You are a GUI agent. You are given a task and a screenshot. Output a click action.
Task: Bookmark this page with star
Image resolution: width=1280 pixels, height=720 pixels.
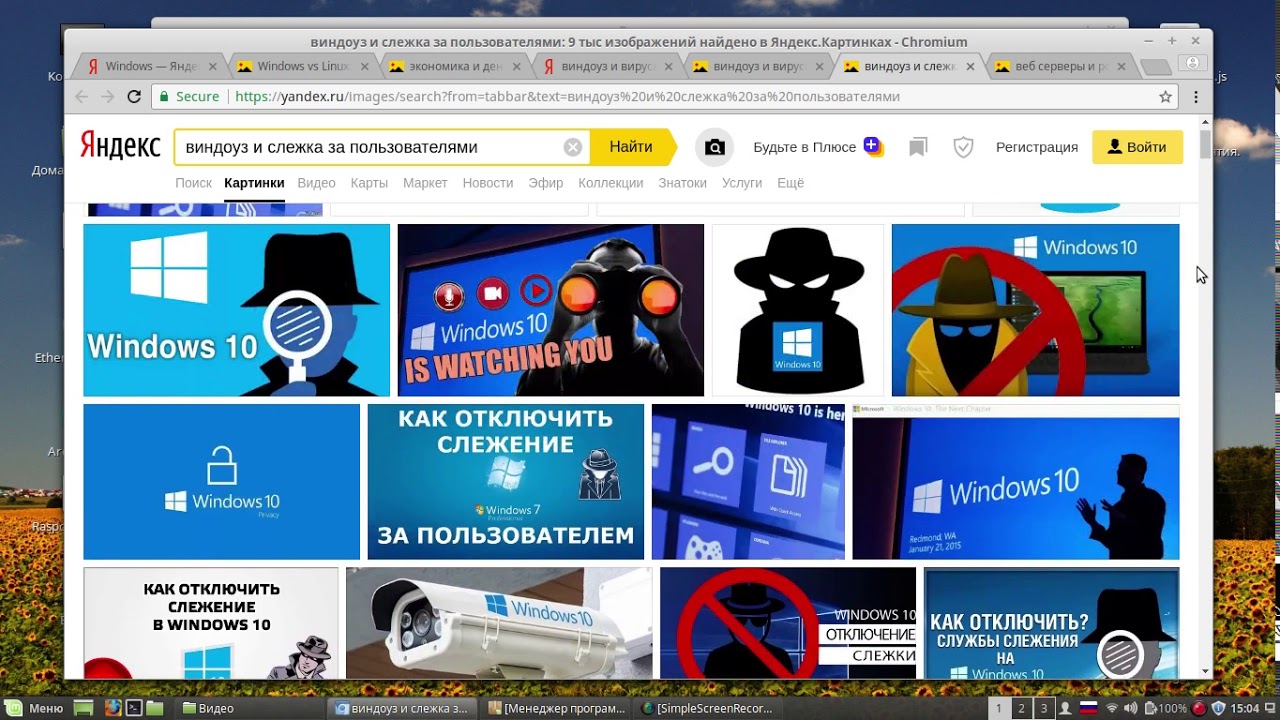(x=1165, y=97)
